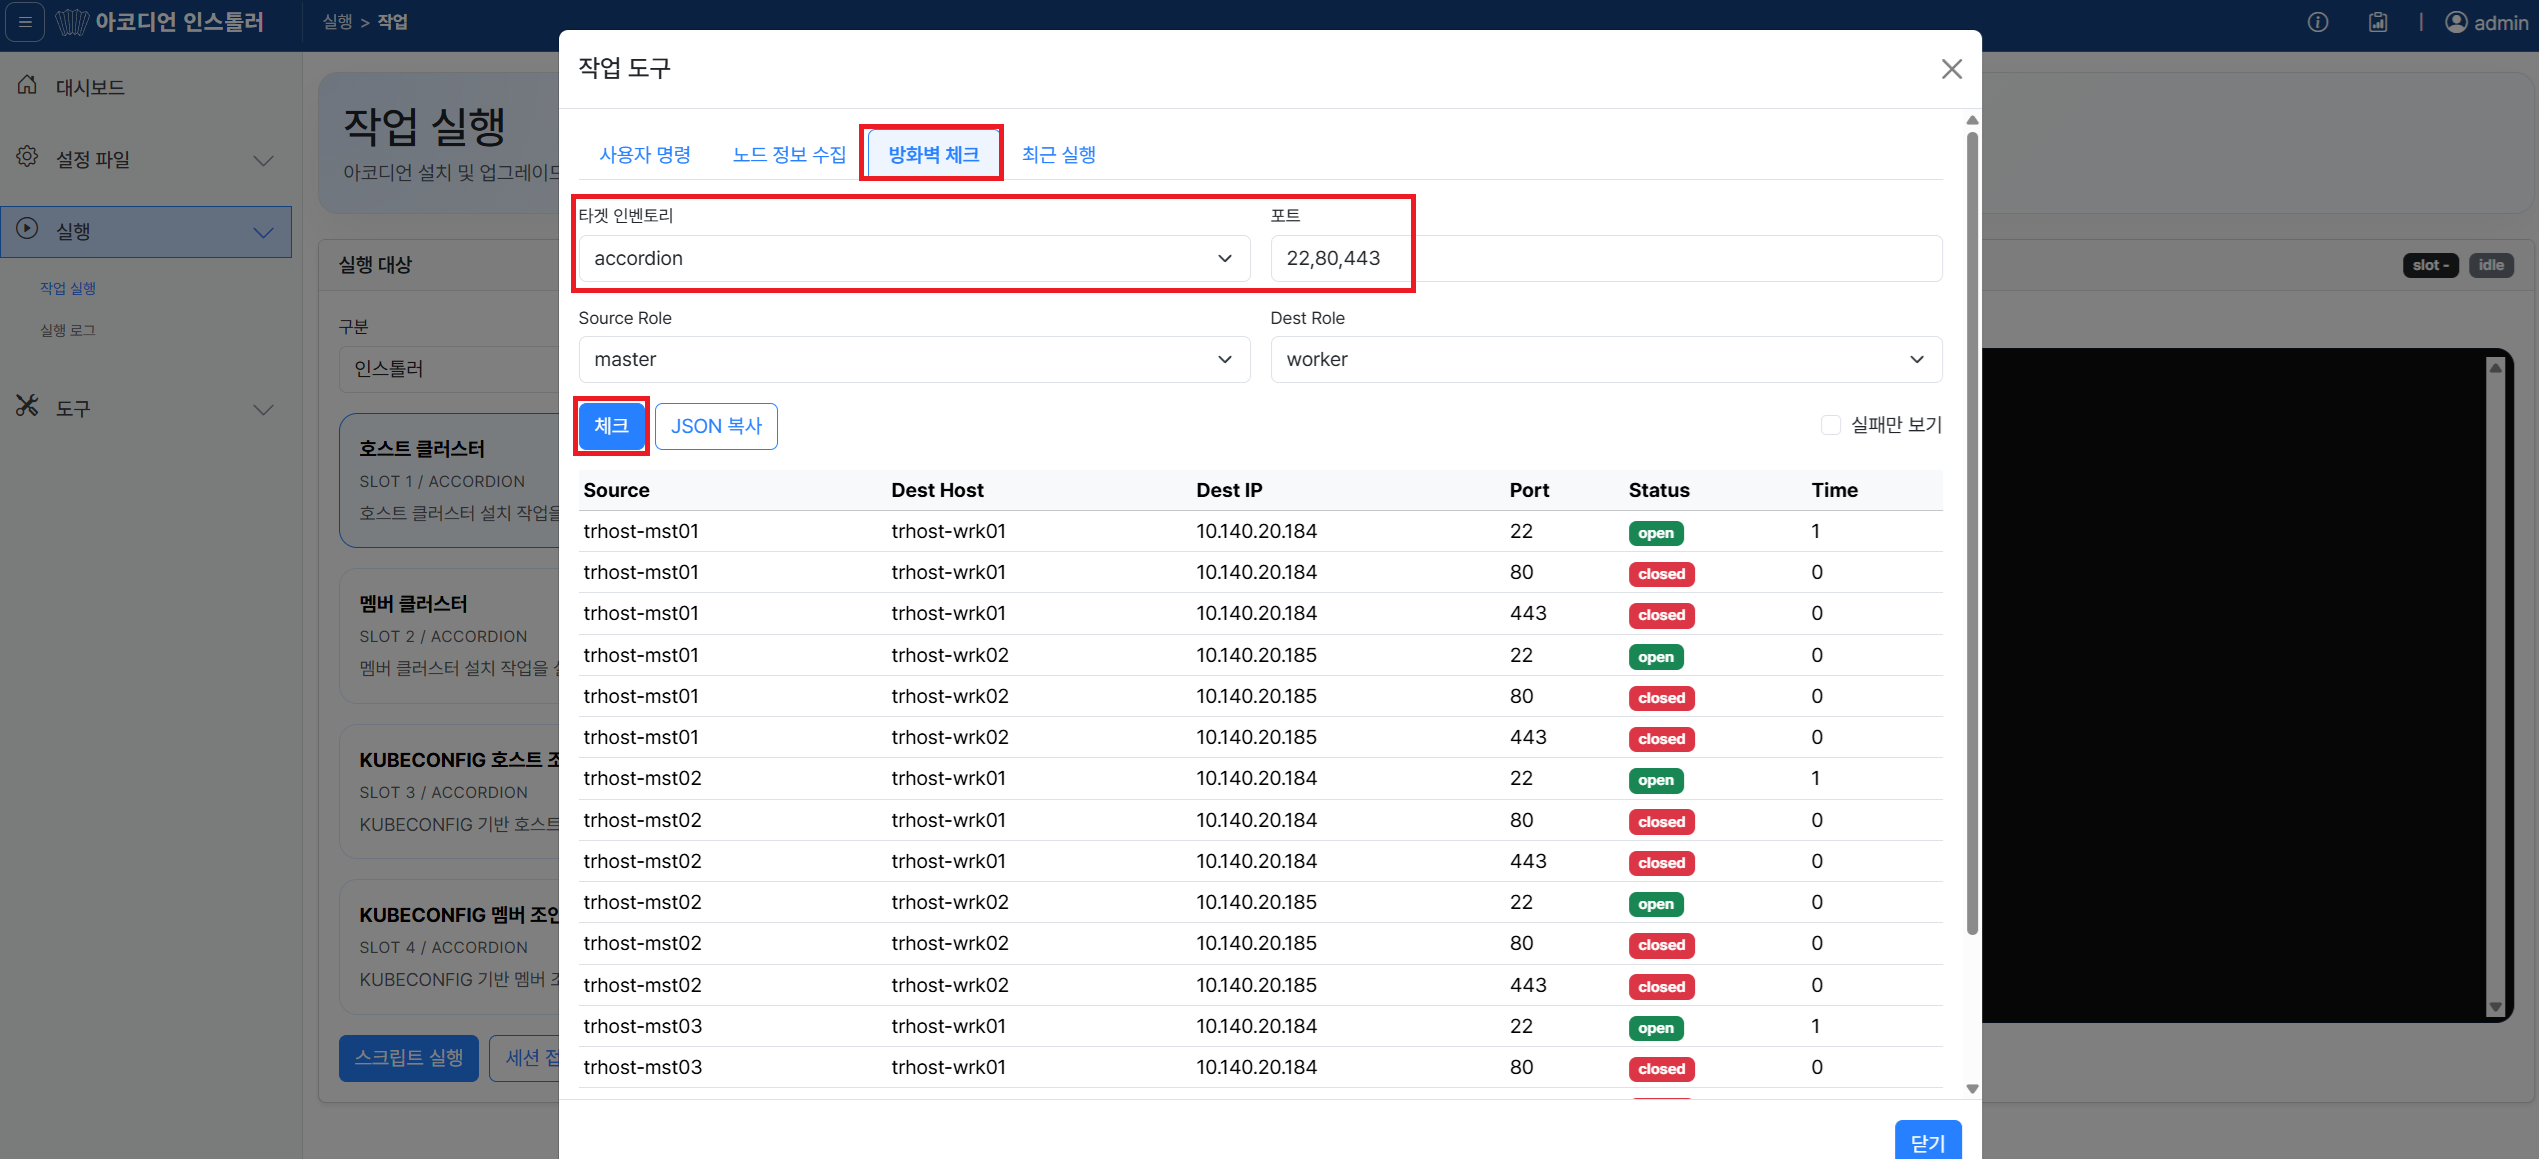Screen dimensions: 2539x1159
Task: Select the 호스트 클러스터 slot 1 card
Action: point(450,480)
